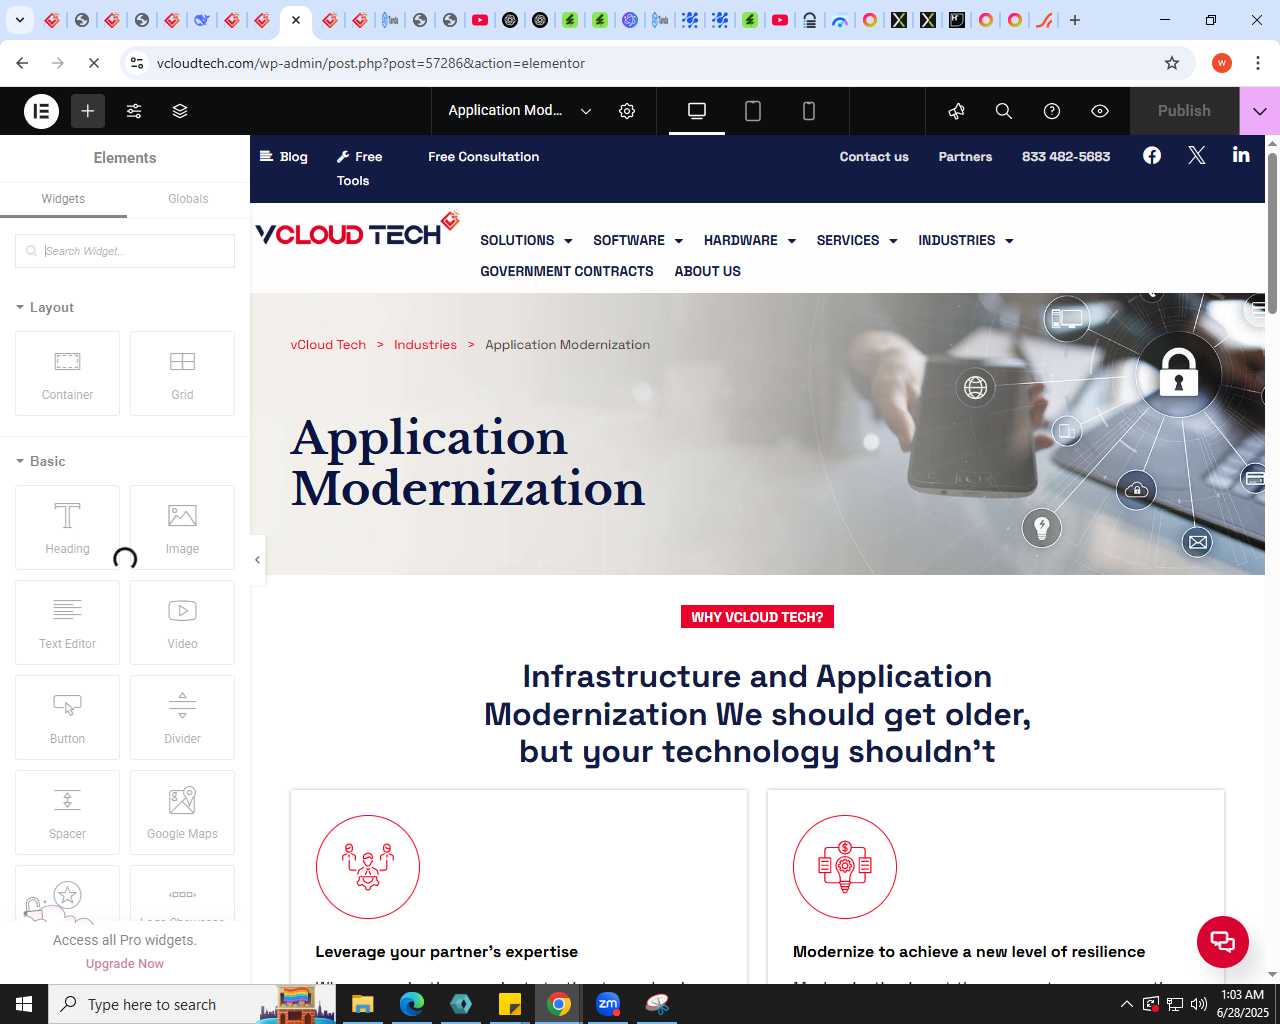Screen dimensions: 1280x1024
Task: Click the Application Modernization page heading
Action: tap(468, 463)
